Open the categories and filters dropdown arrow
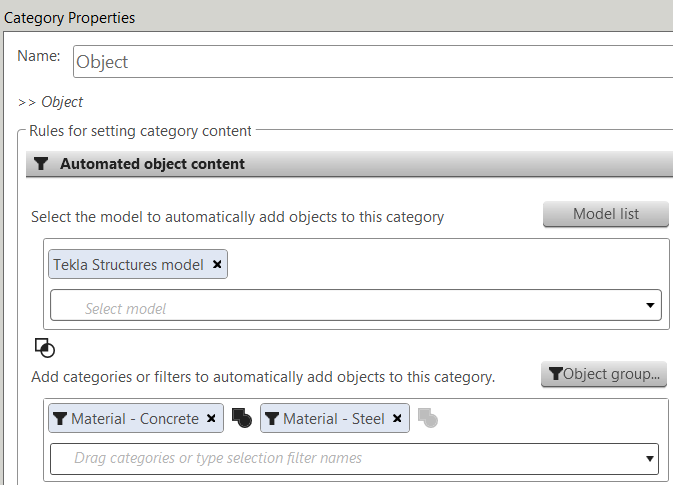 click(649, 459)
